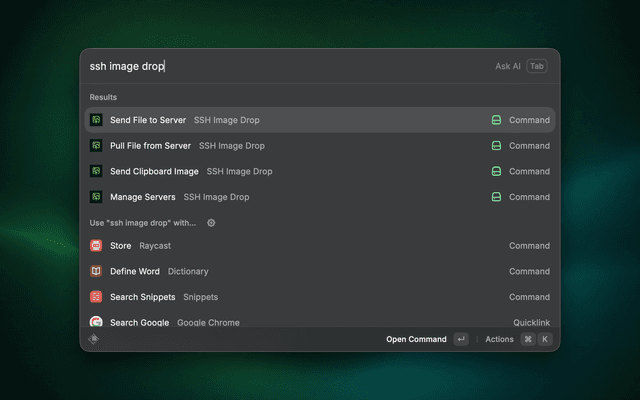
Task: Click the Results section header
Action: pos(103,97)
